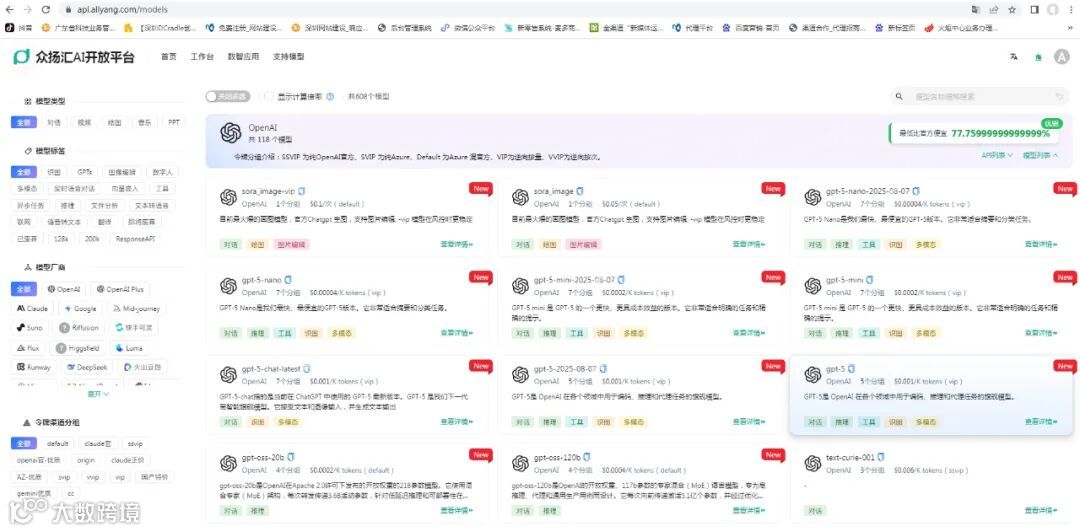Click the help icon next to 显示计算倍率
This screenshot has height=532, width=1080.
(x=329, y=96)
